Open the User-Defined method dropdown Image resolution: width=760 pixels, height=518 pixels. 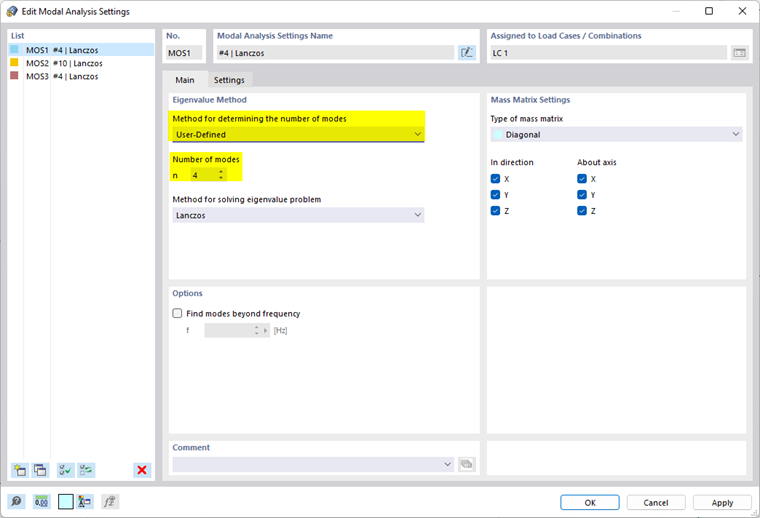click(298, 134)
